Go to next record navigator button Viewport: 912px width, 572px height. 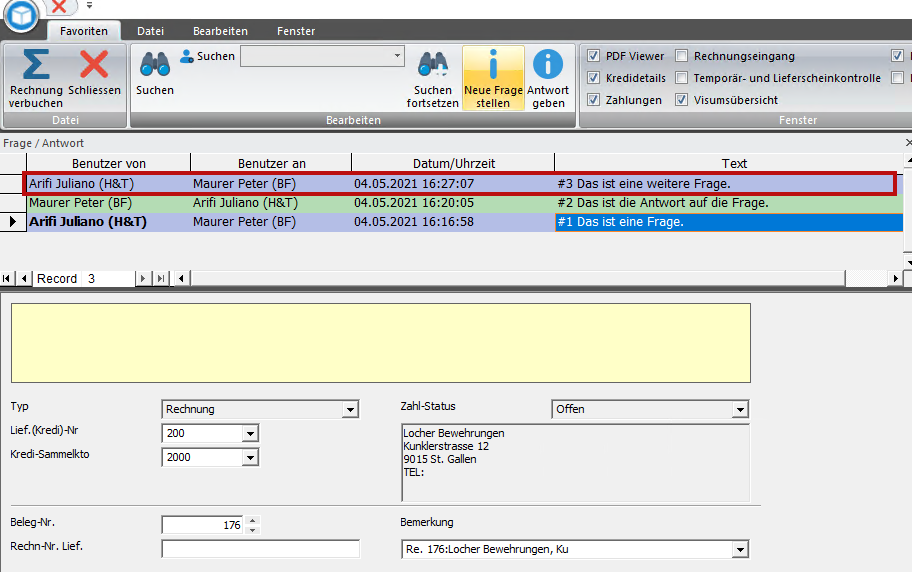pos(142,279)
